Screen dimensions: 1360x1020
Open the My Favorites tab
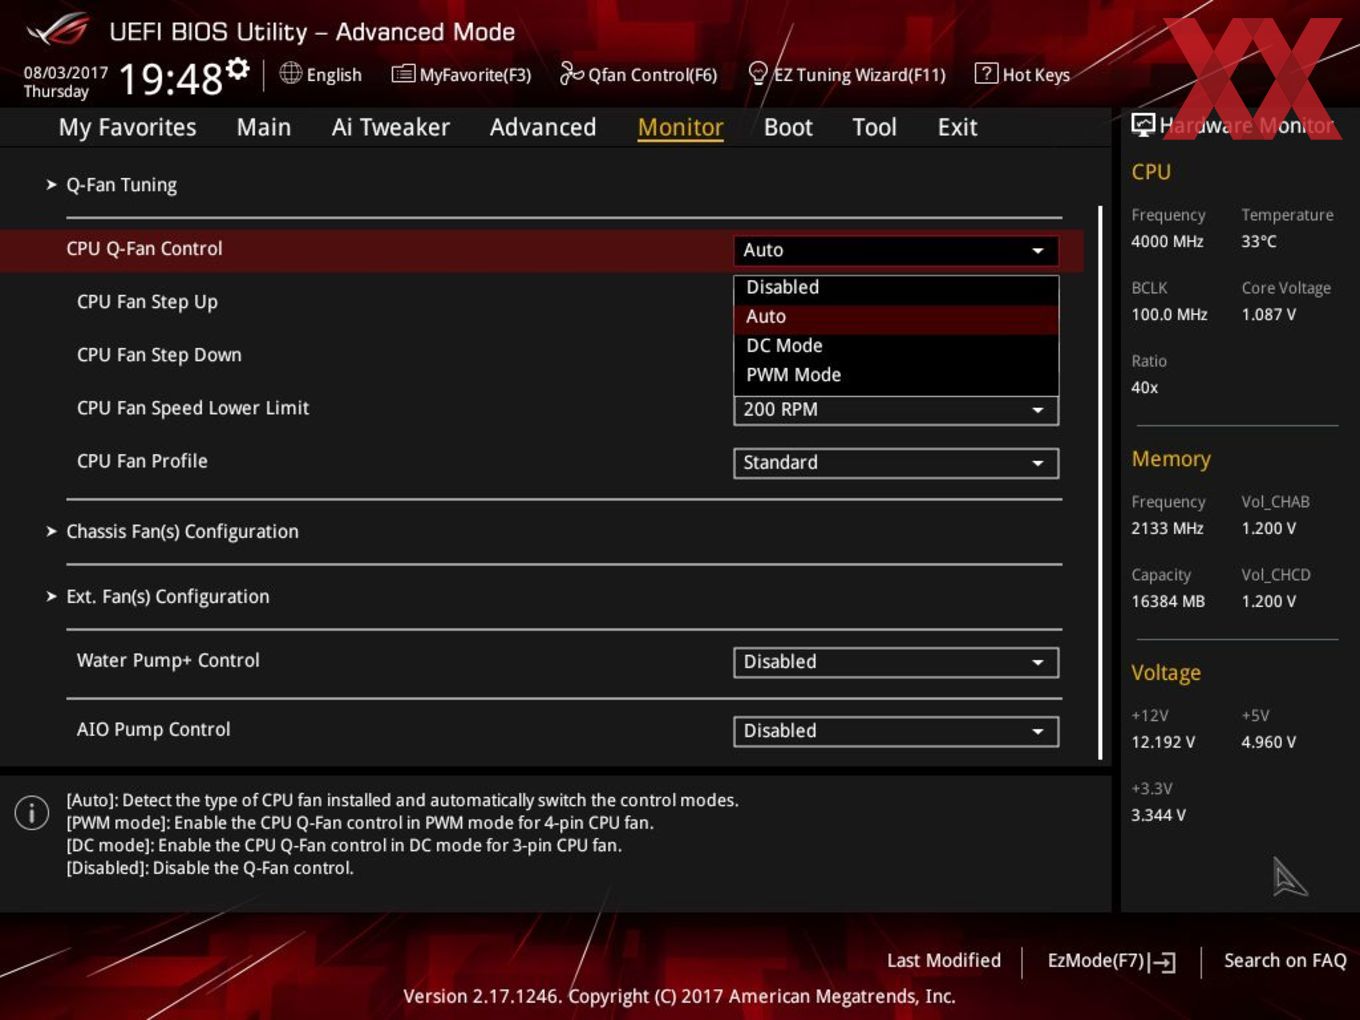[127, 127]
